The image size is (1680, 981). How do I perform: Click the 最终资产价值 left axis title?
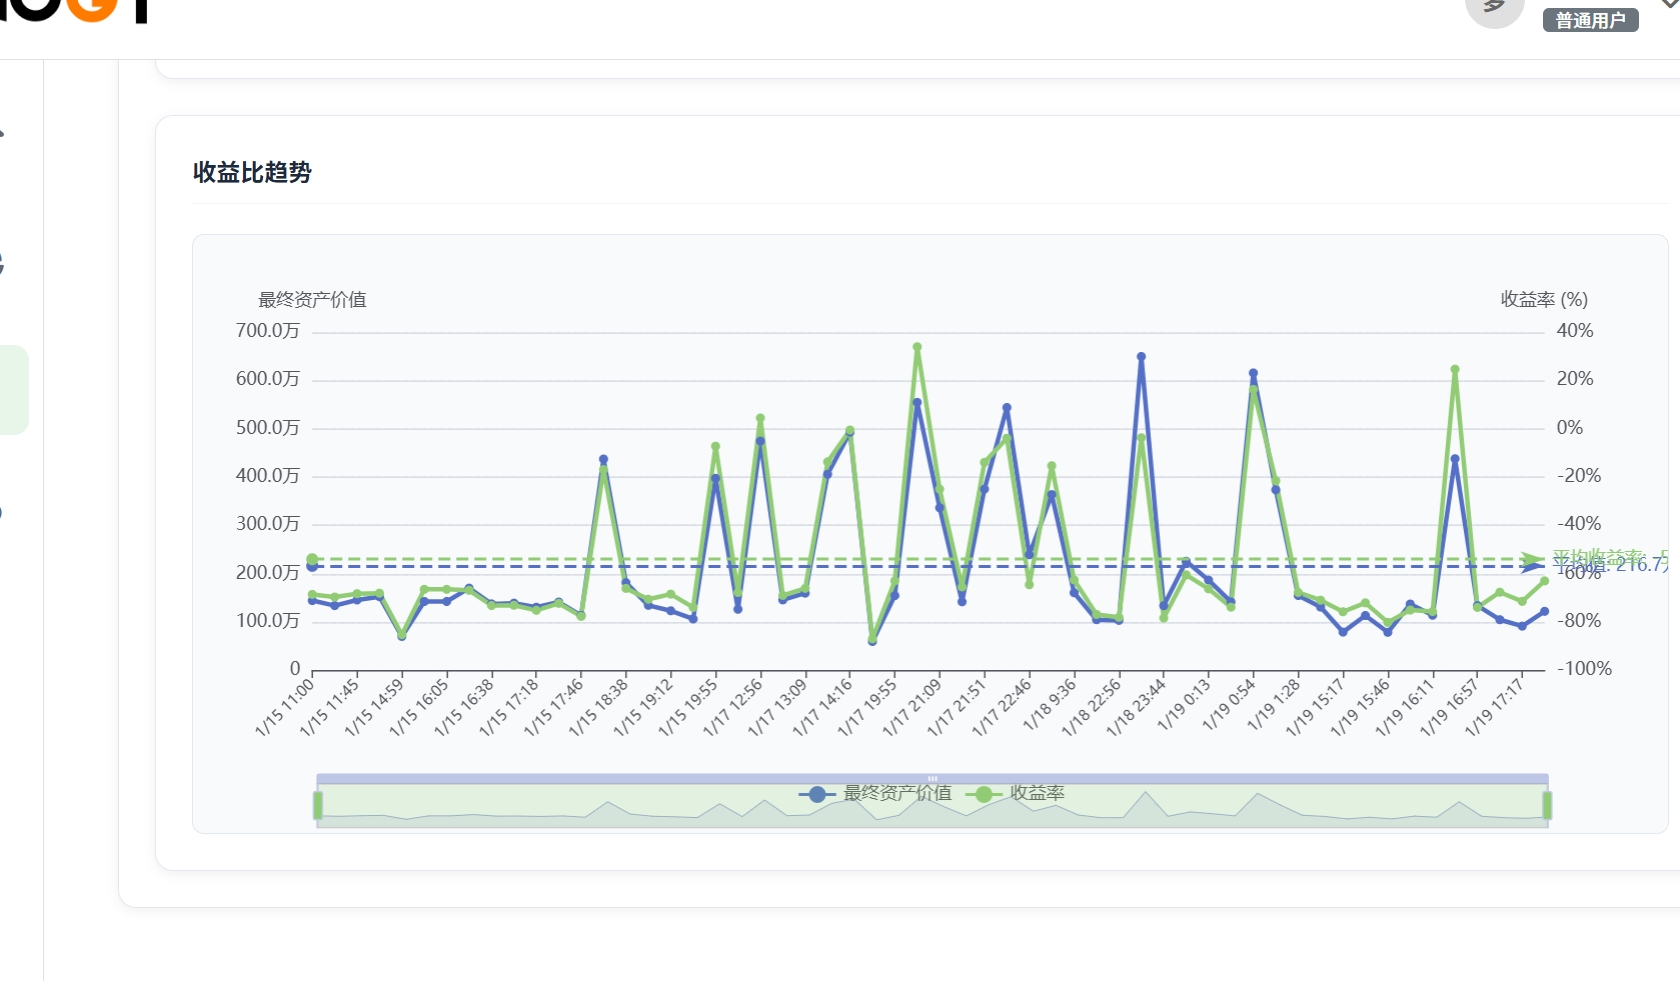click(312, 300)
